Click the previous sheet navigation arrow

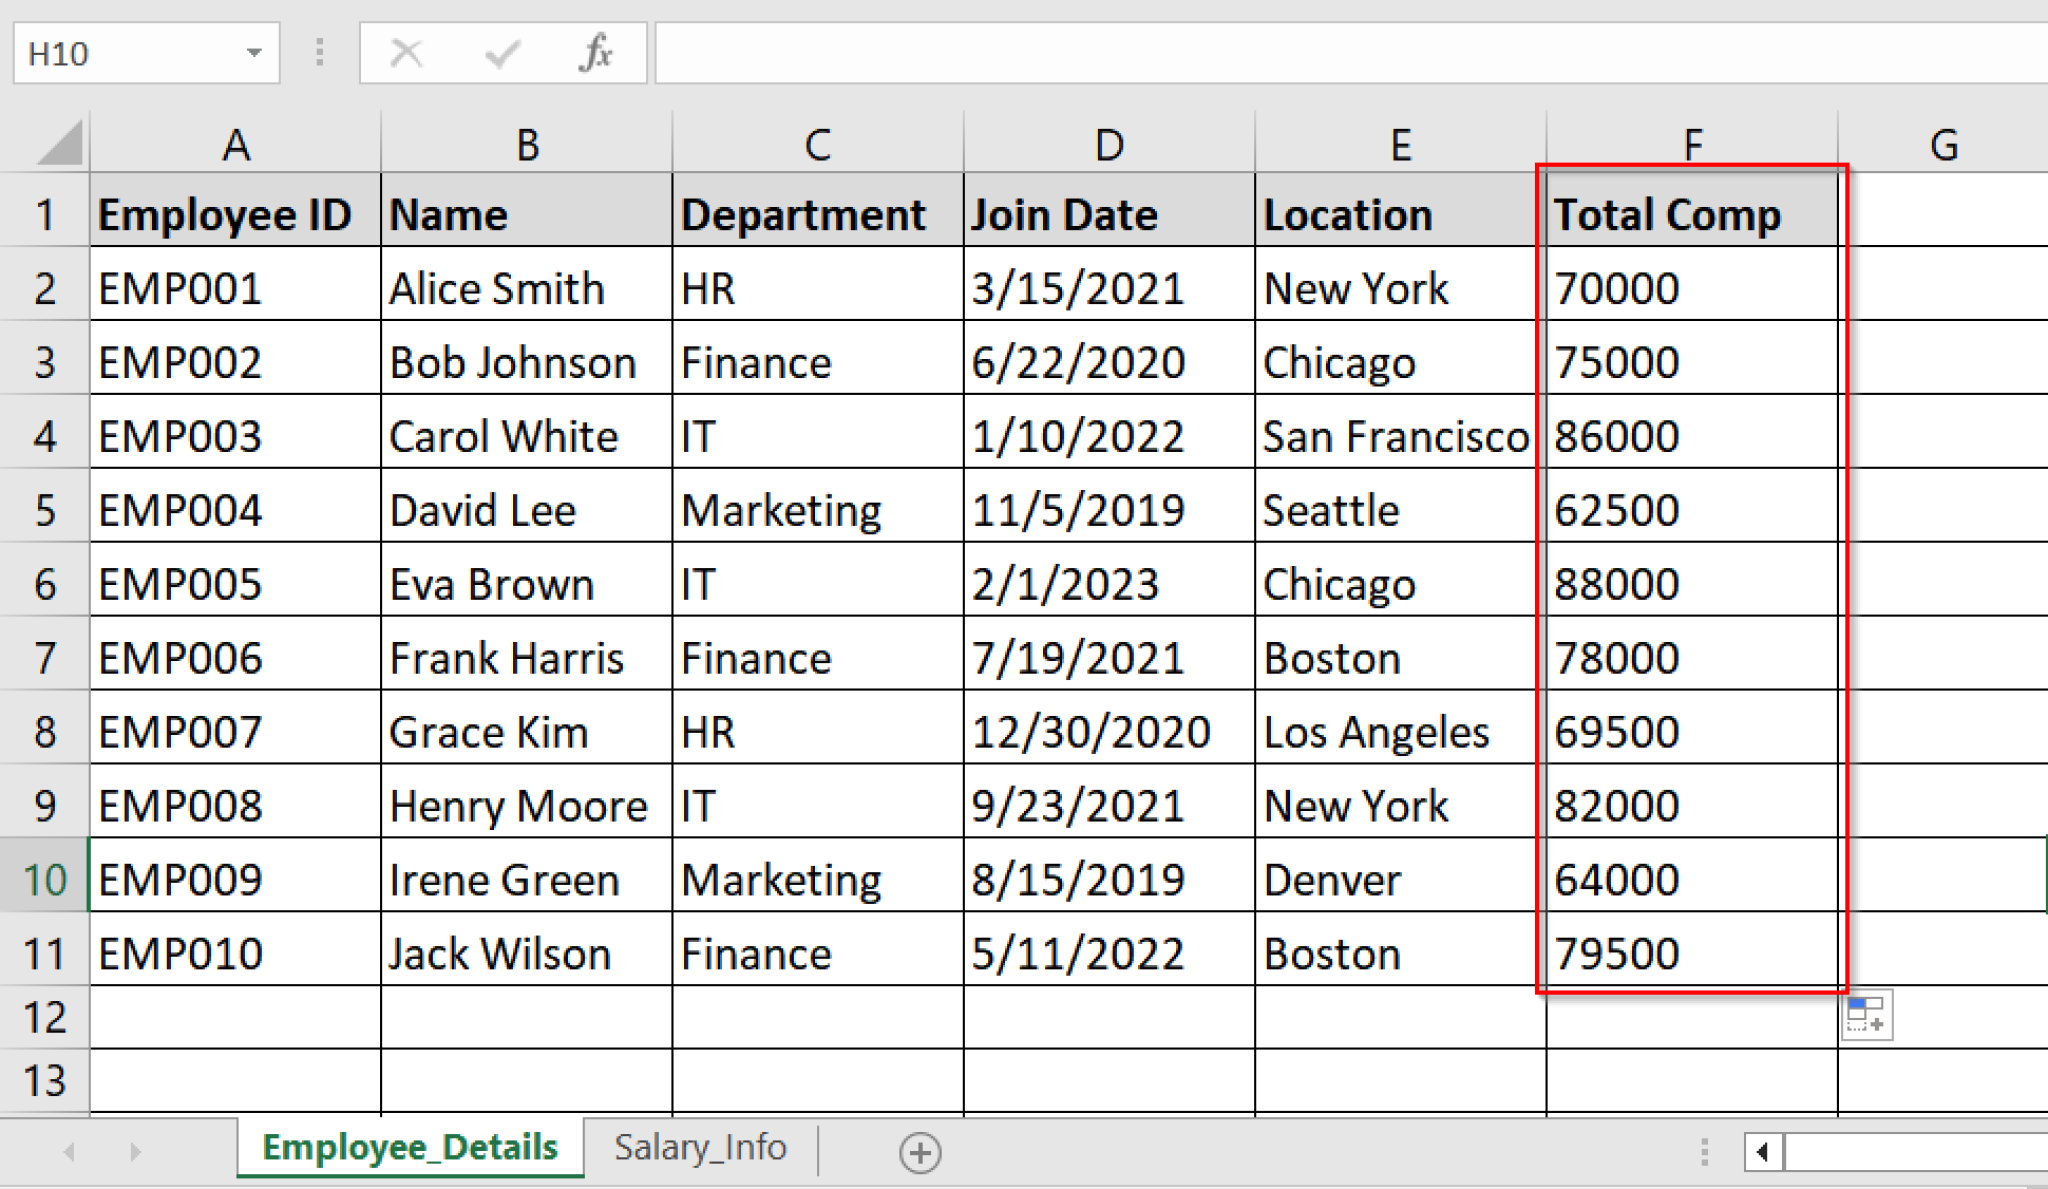click(69, 1152)
